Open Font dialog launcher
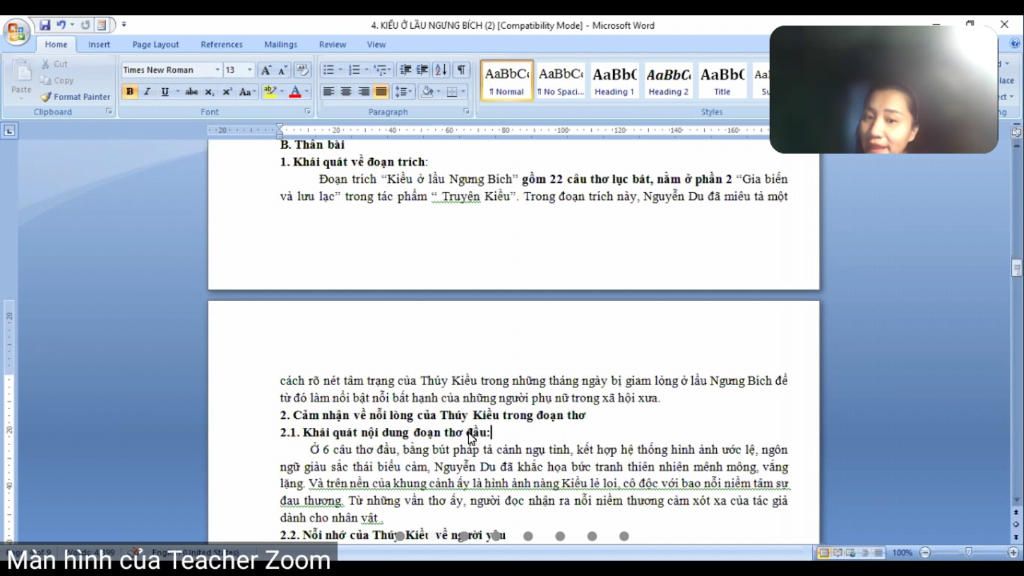1024x576 pixels. pos(307,112)
